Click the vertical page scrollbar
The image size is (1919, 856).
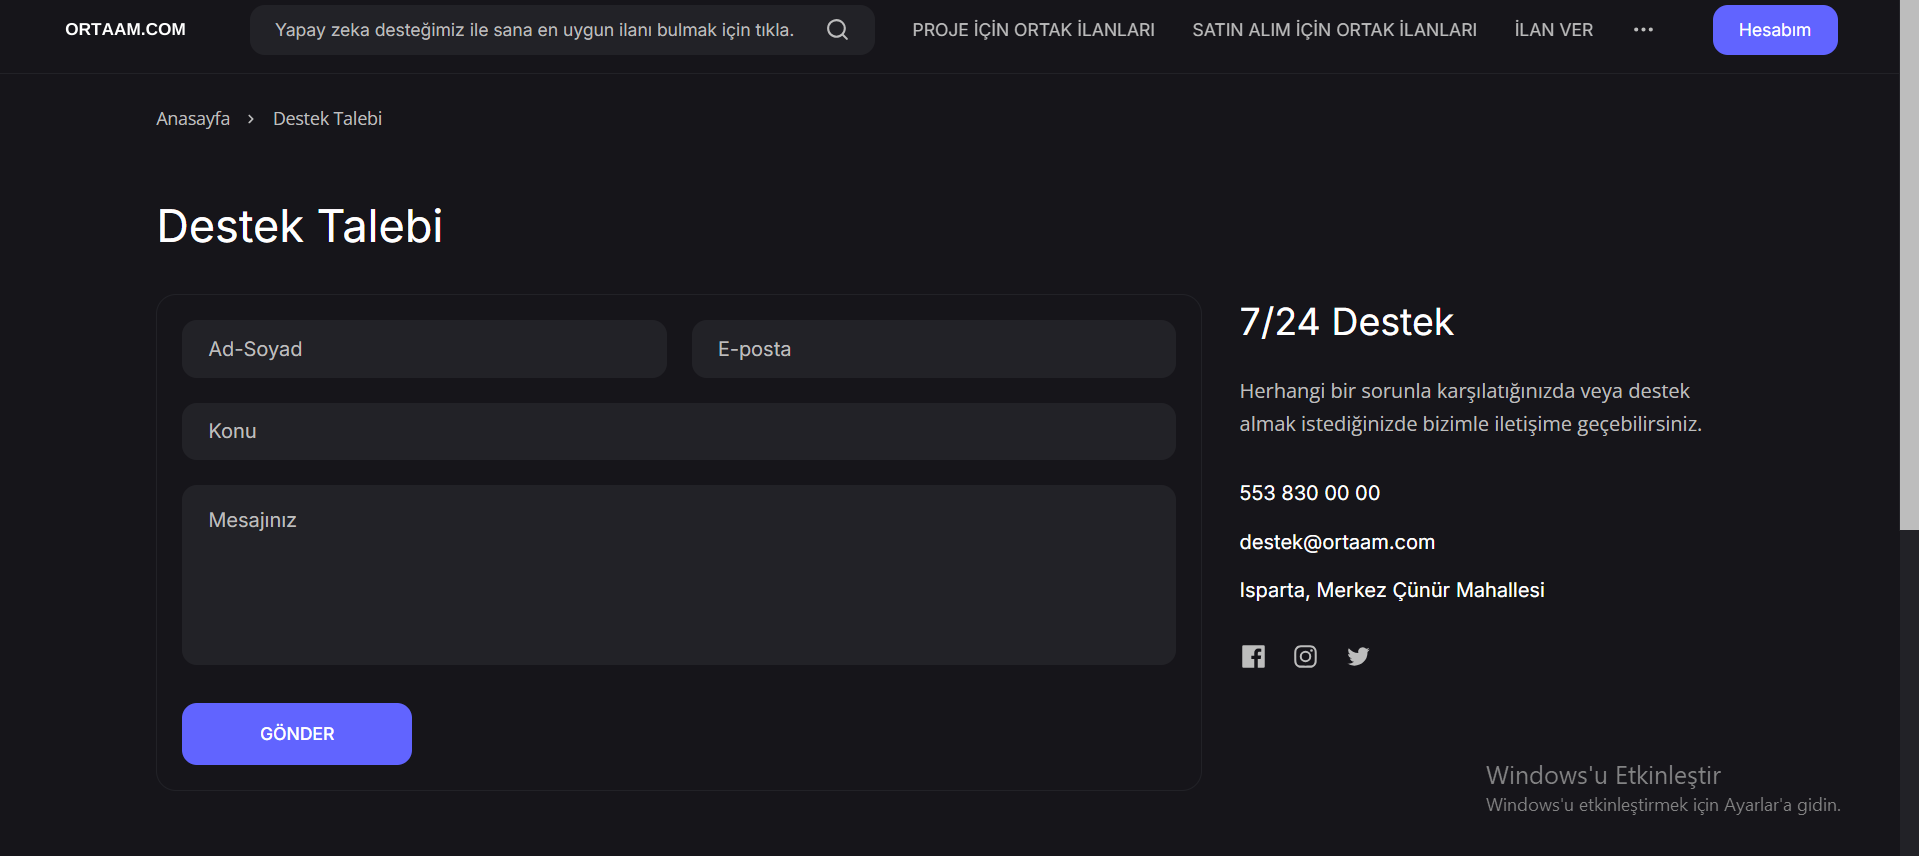tap(1909, 265)
